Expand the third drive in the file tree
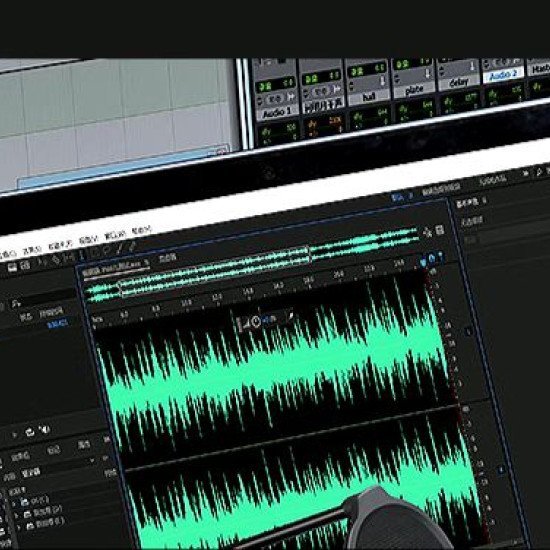 click(19, 527)
